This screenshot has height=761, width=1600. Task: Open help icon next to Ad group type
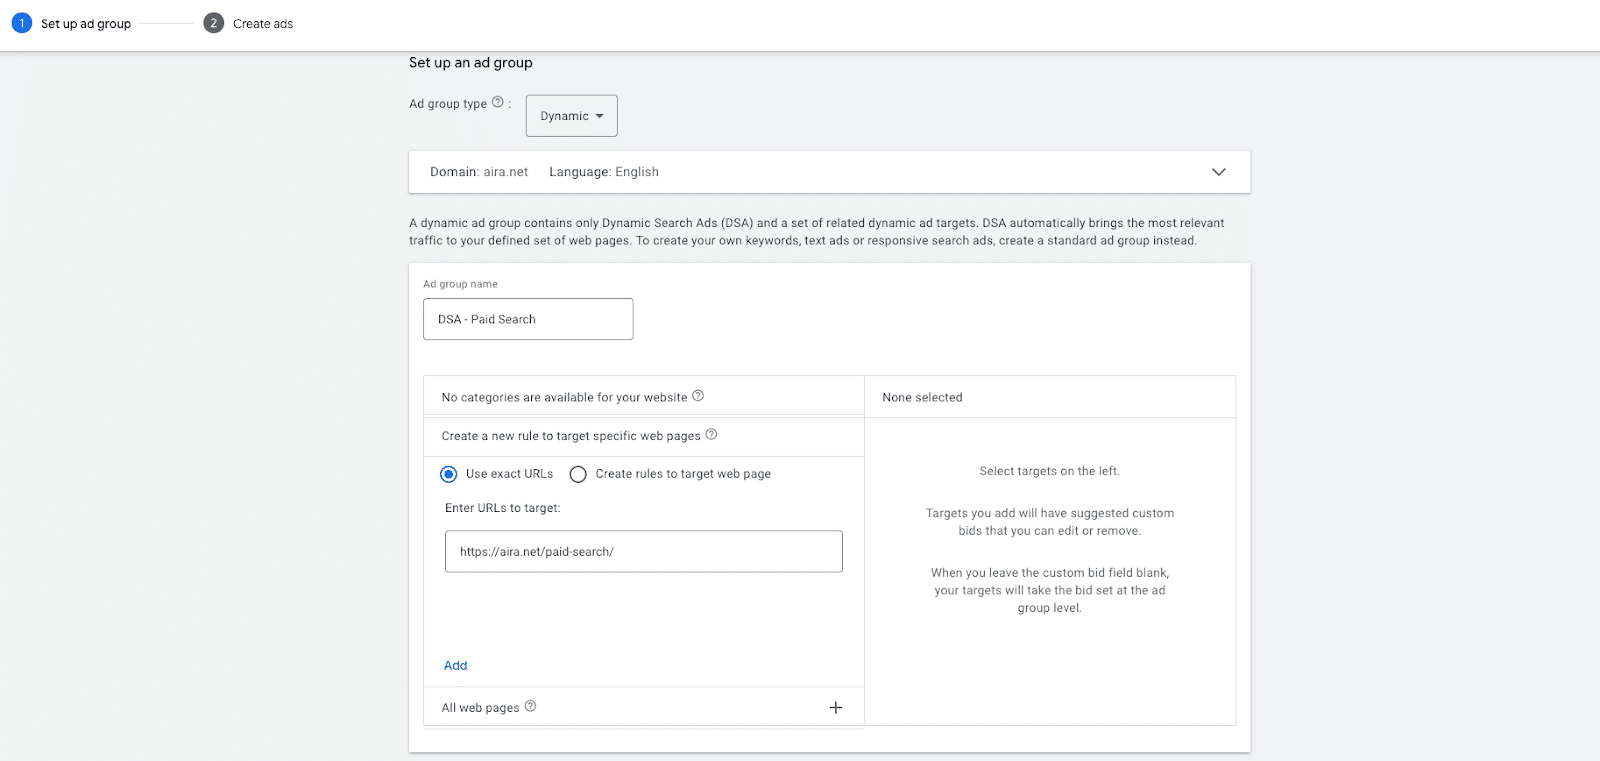(x=497, y=102)
